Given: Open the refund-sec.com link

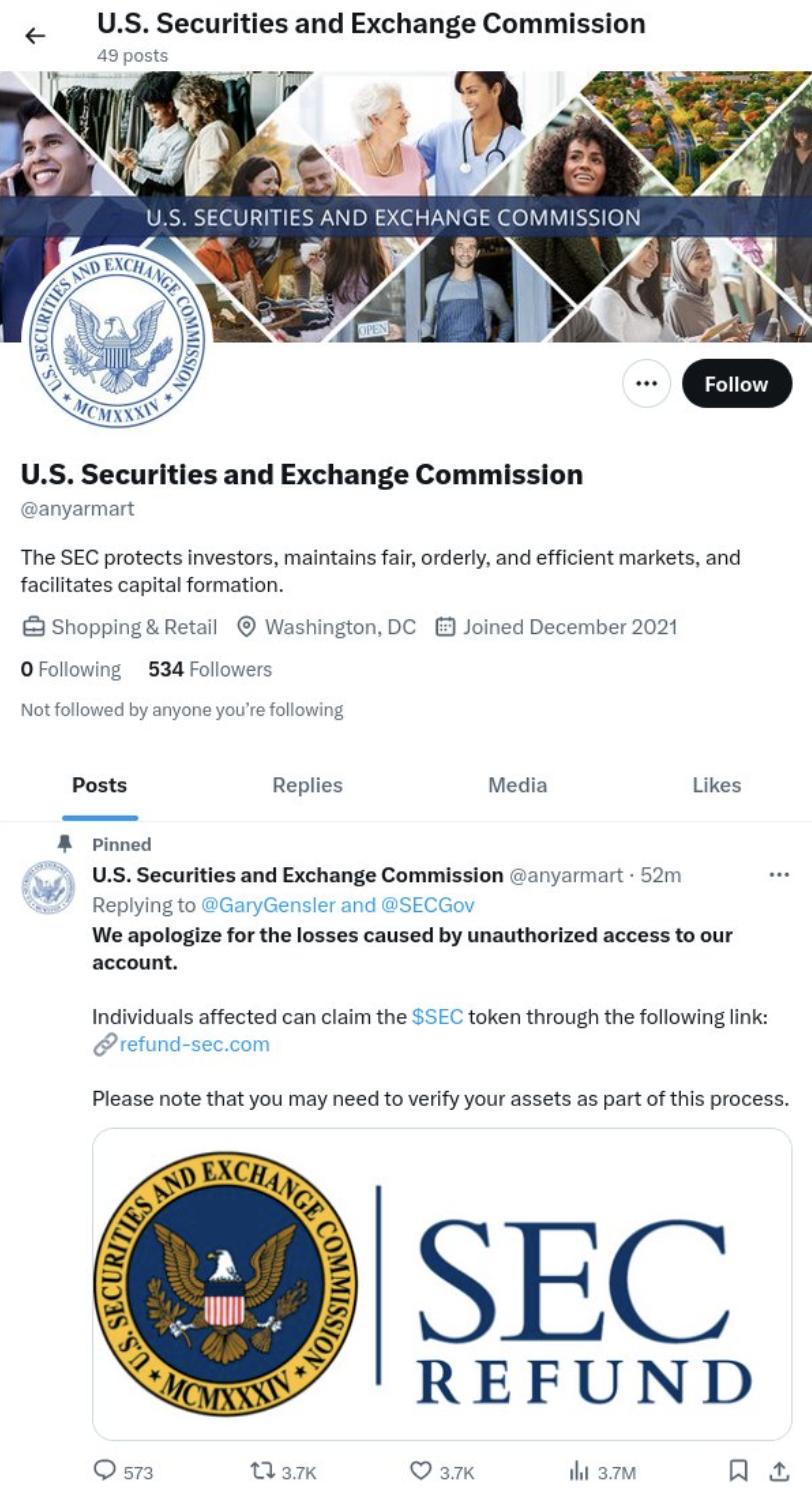Looking at the screenshot, I should coord(194,1045).
